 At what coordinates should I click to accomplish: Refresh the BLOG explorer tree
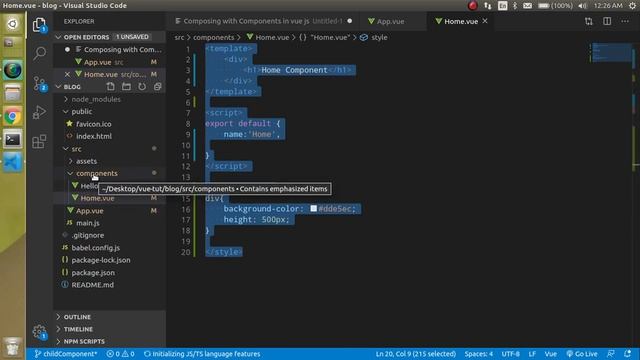click(142, 87)
